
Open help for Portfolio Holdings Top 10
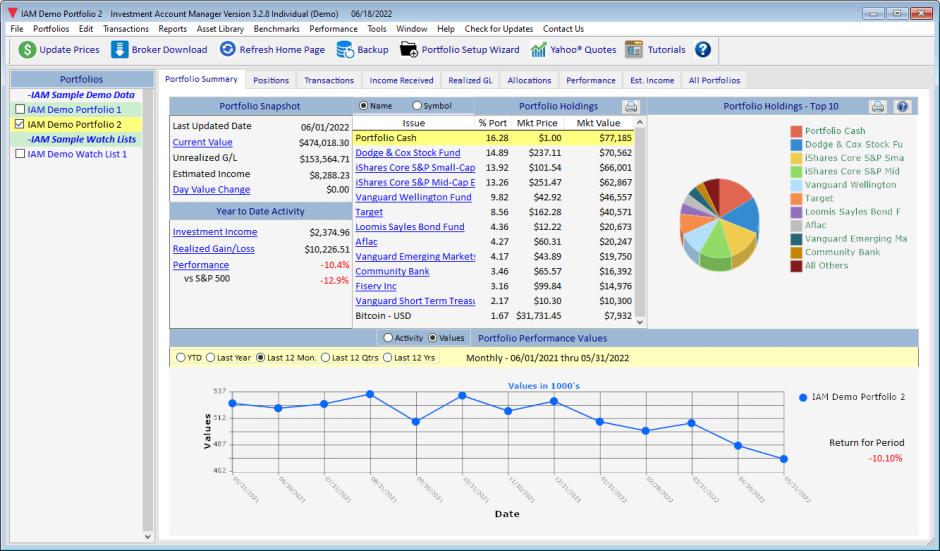[x=902, y=106]
